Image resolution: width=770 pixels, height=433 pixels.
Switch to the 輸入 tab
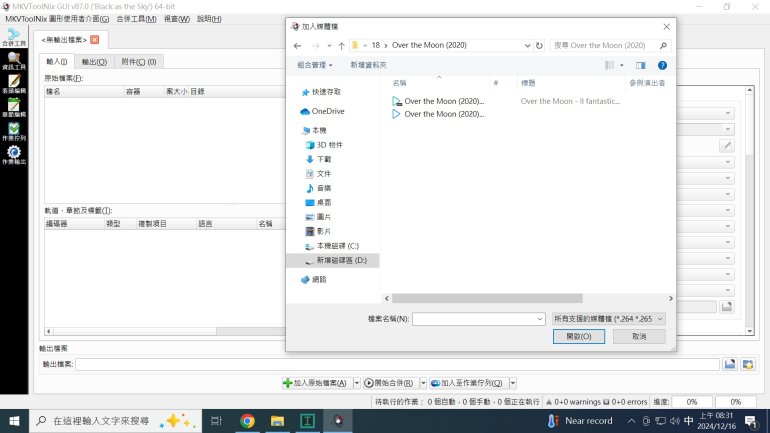click(x=56, y=62)
